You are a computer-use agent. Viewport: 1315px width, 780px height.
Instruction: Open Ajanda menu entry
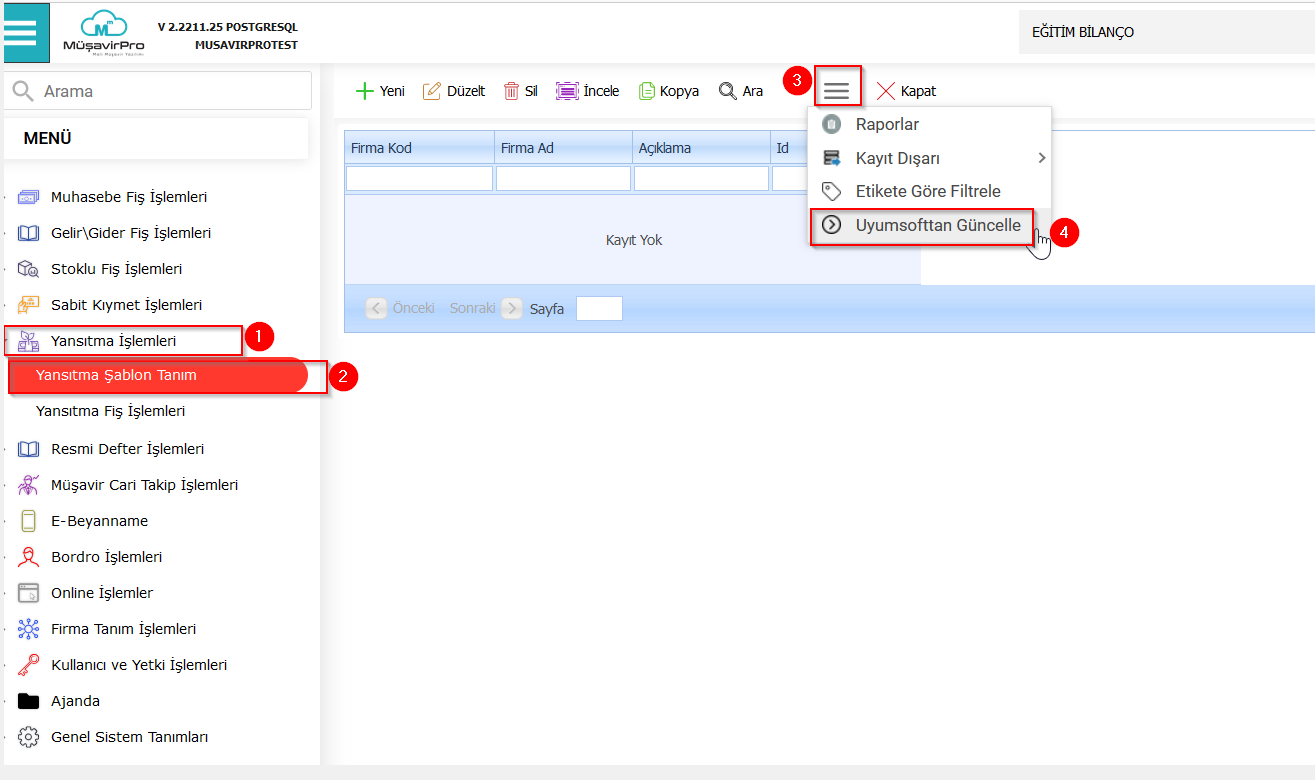(75, 701)
